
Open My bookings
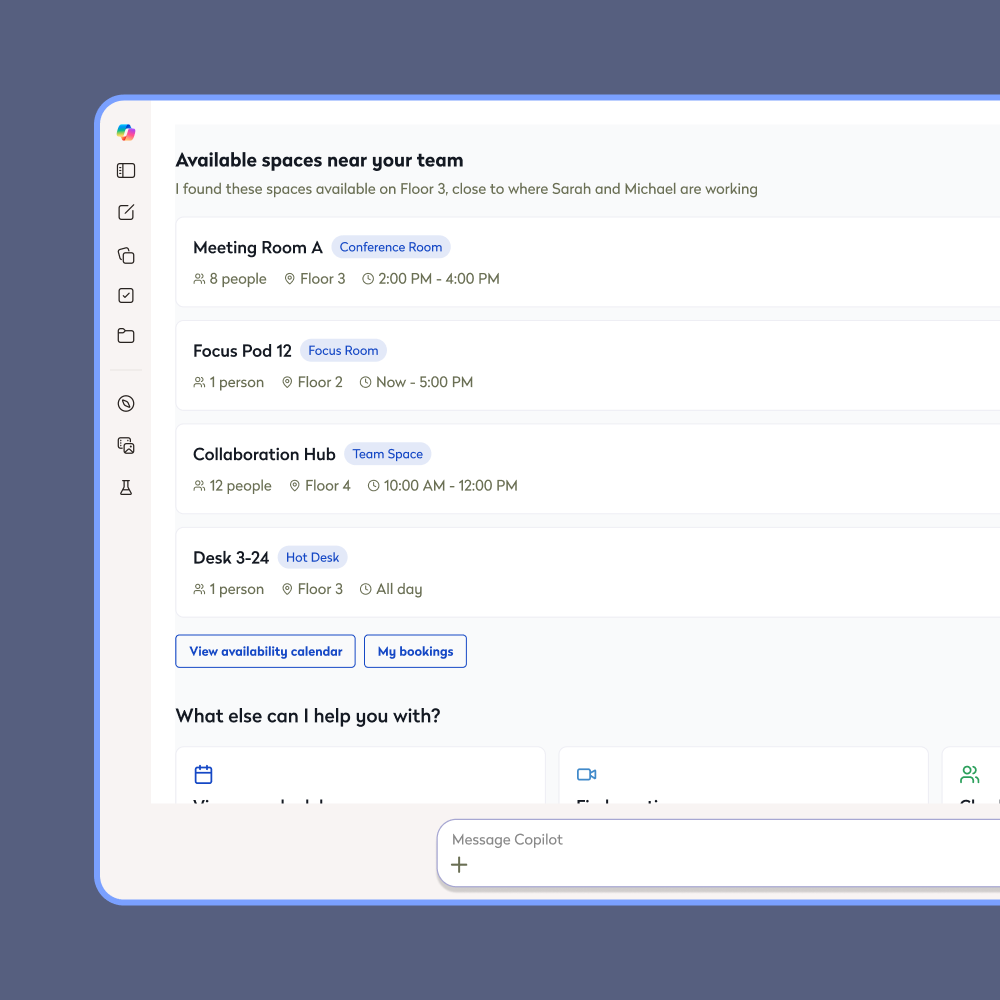pyautogui.click(x=415, y=651)
